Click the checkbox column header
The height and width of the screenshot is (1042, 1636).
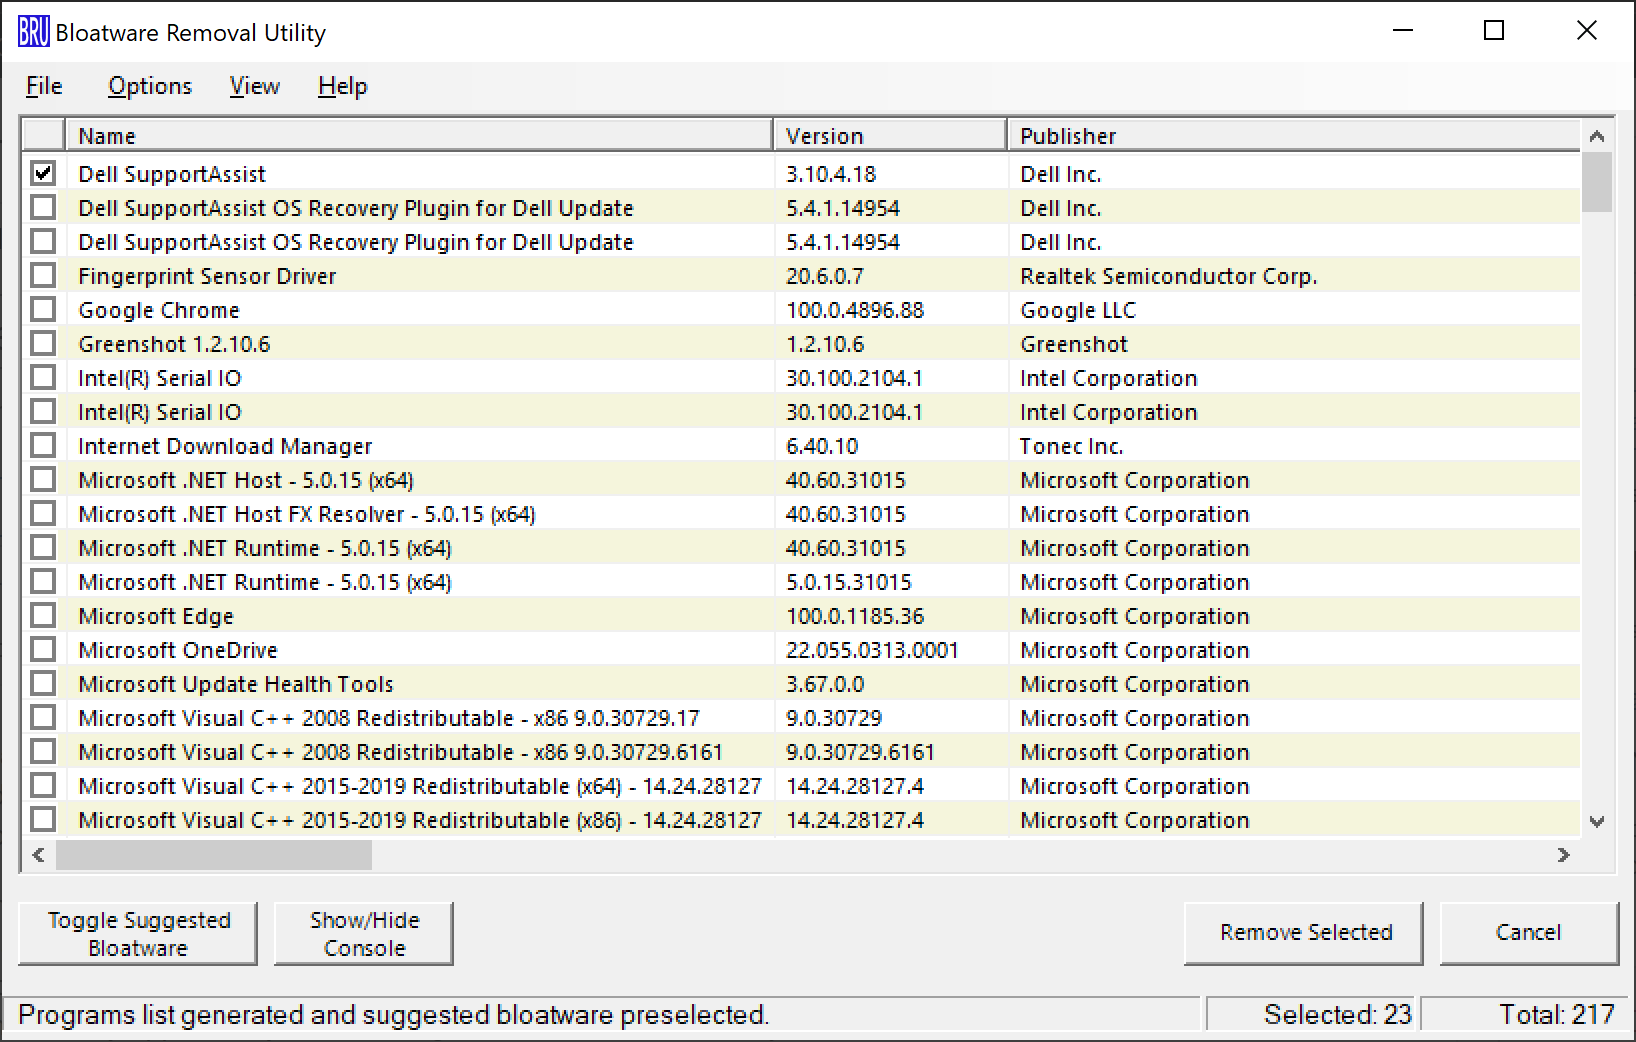[43, 135]
